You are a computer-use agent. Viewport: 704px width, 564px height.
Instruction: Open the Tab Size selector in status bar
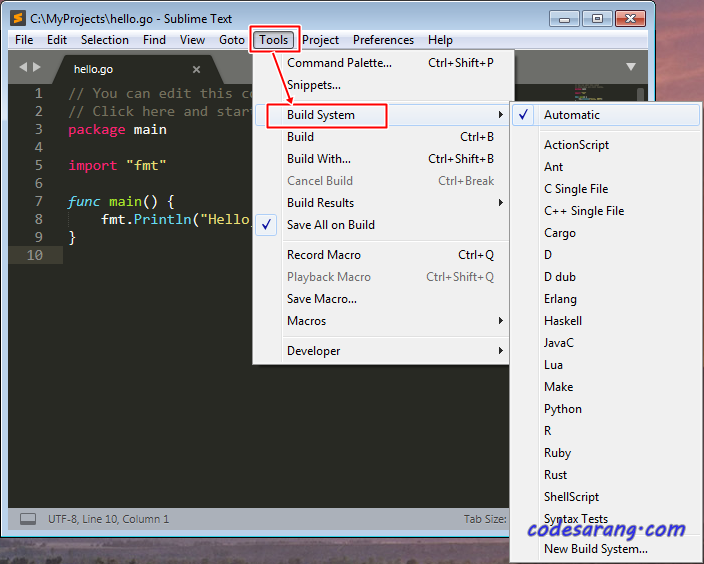[x=485, y=519]
